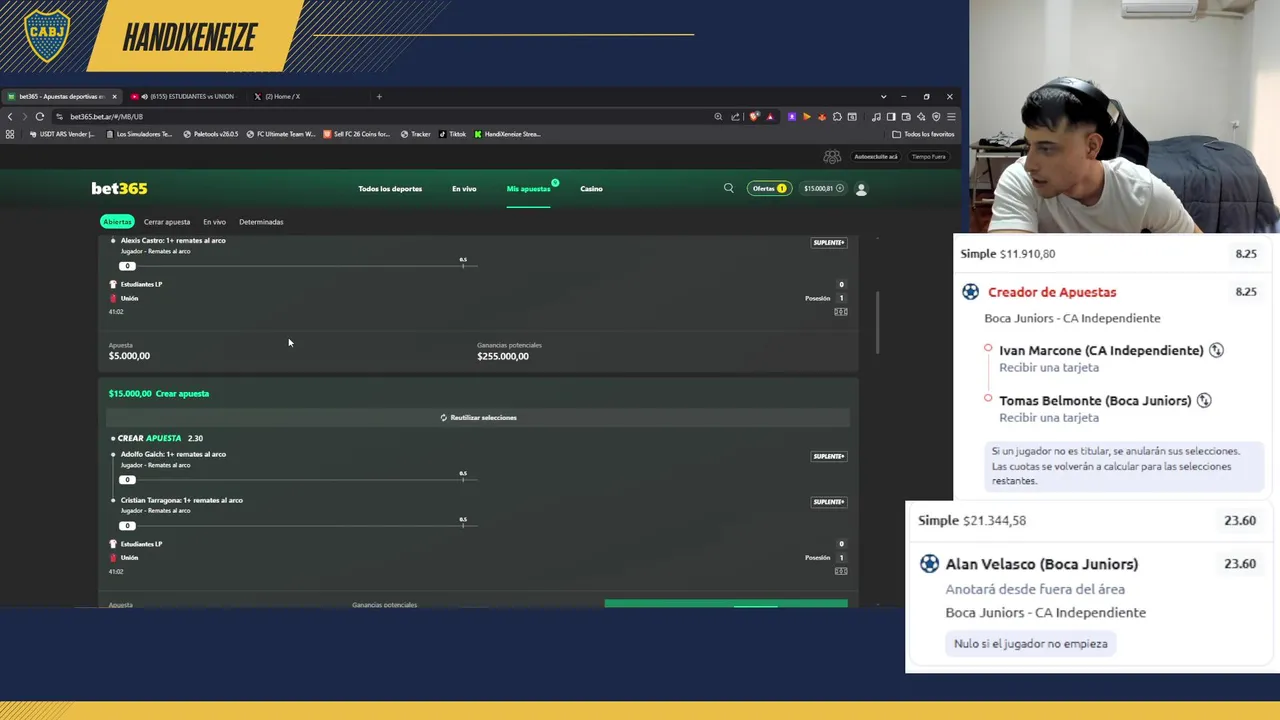Open Todos los favoritos folder
Viewport: 1280px width, 720px height.
pyautogui.click(x=924, y=134)
